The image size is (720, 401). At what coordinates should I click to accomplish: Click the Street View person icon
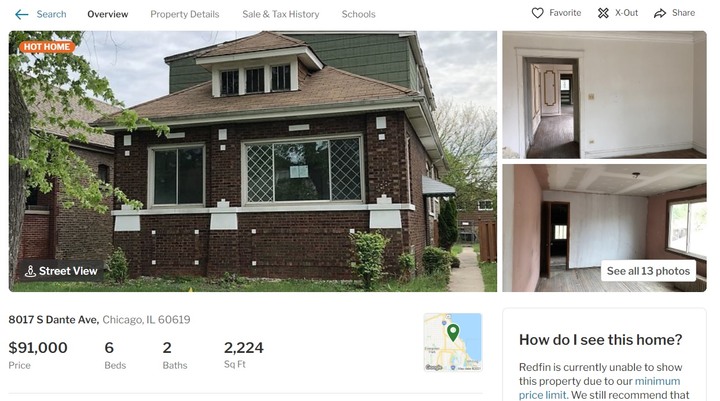(30, 271)
